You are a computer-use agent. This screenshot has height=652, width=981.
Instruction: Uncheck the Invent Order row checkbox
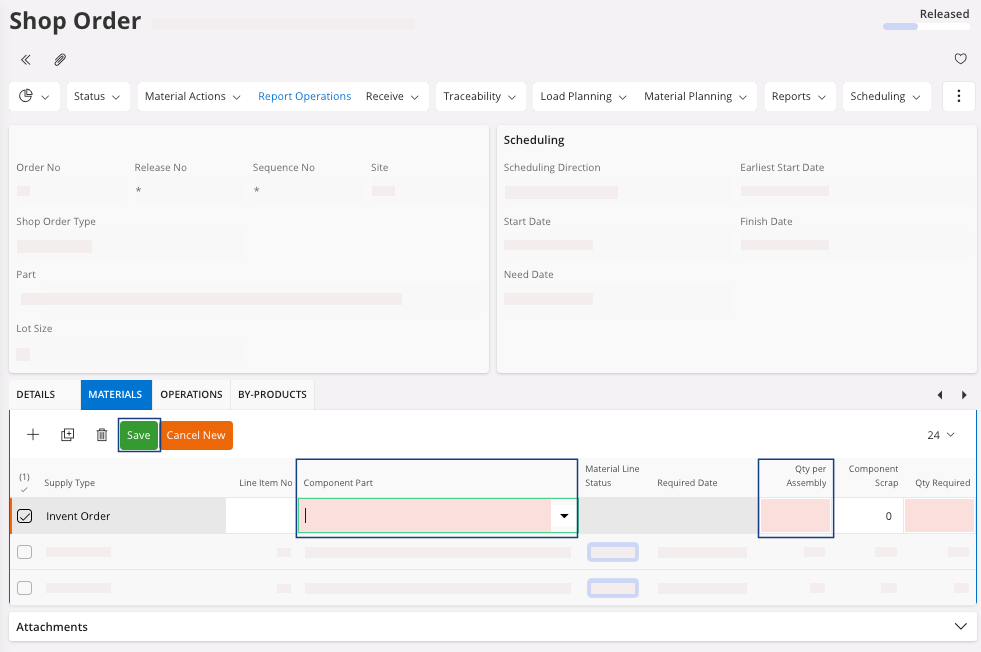(x=25, y=516)
